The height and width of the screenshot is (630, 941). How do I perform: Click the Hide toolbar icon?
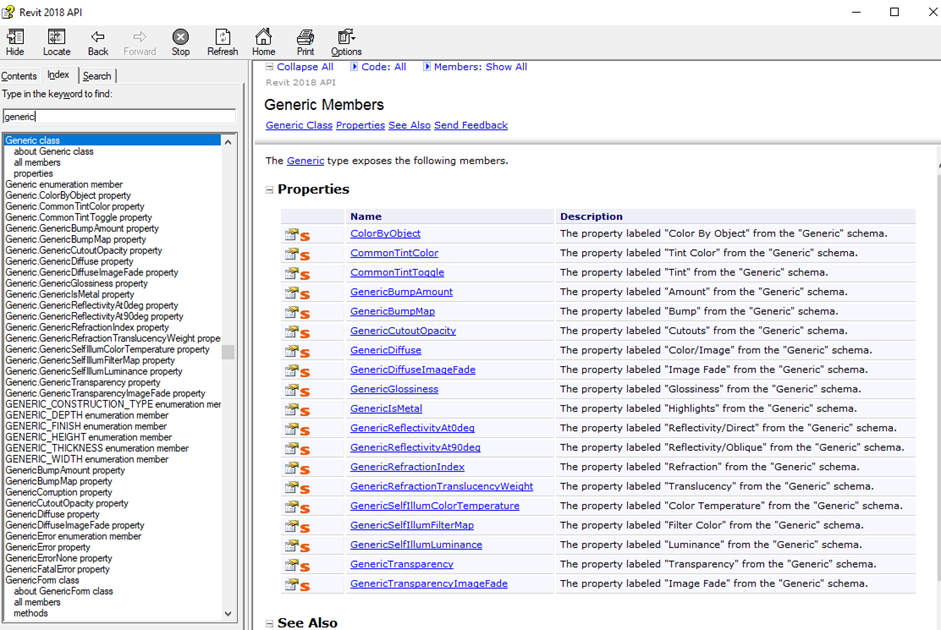pos(15,42)
